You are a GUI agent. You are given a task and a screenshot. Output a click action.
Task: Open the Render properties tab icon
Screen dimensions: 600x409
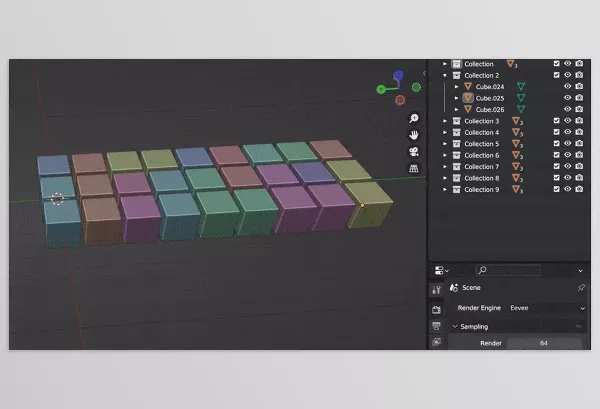pos(436,310)
